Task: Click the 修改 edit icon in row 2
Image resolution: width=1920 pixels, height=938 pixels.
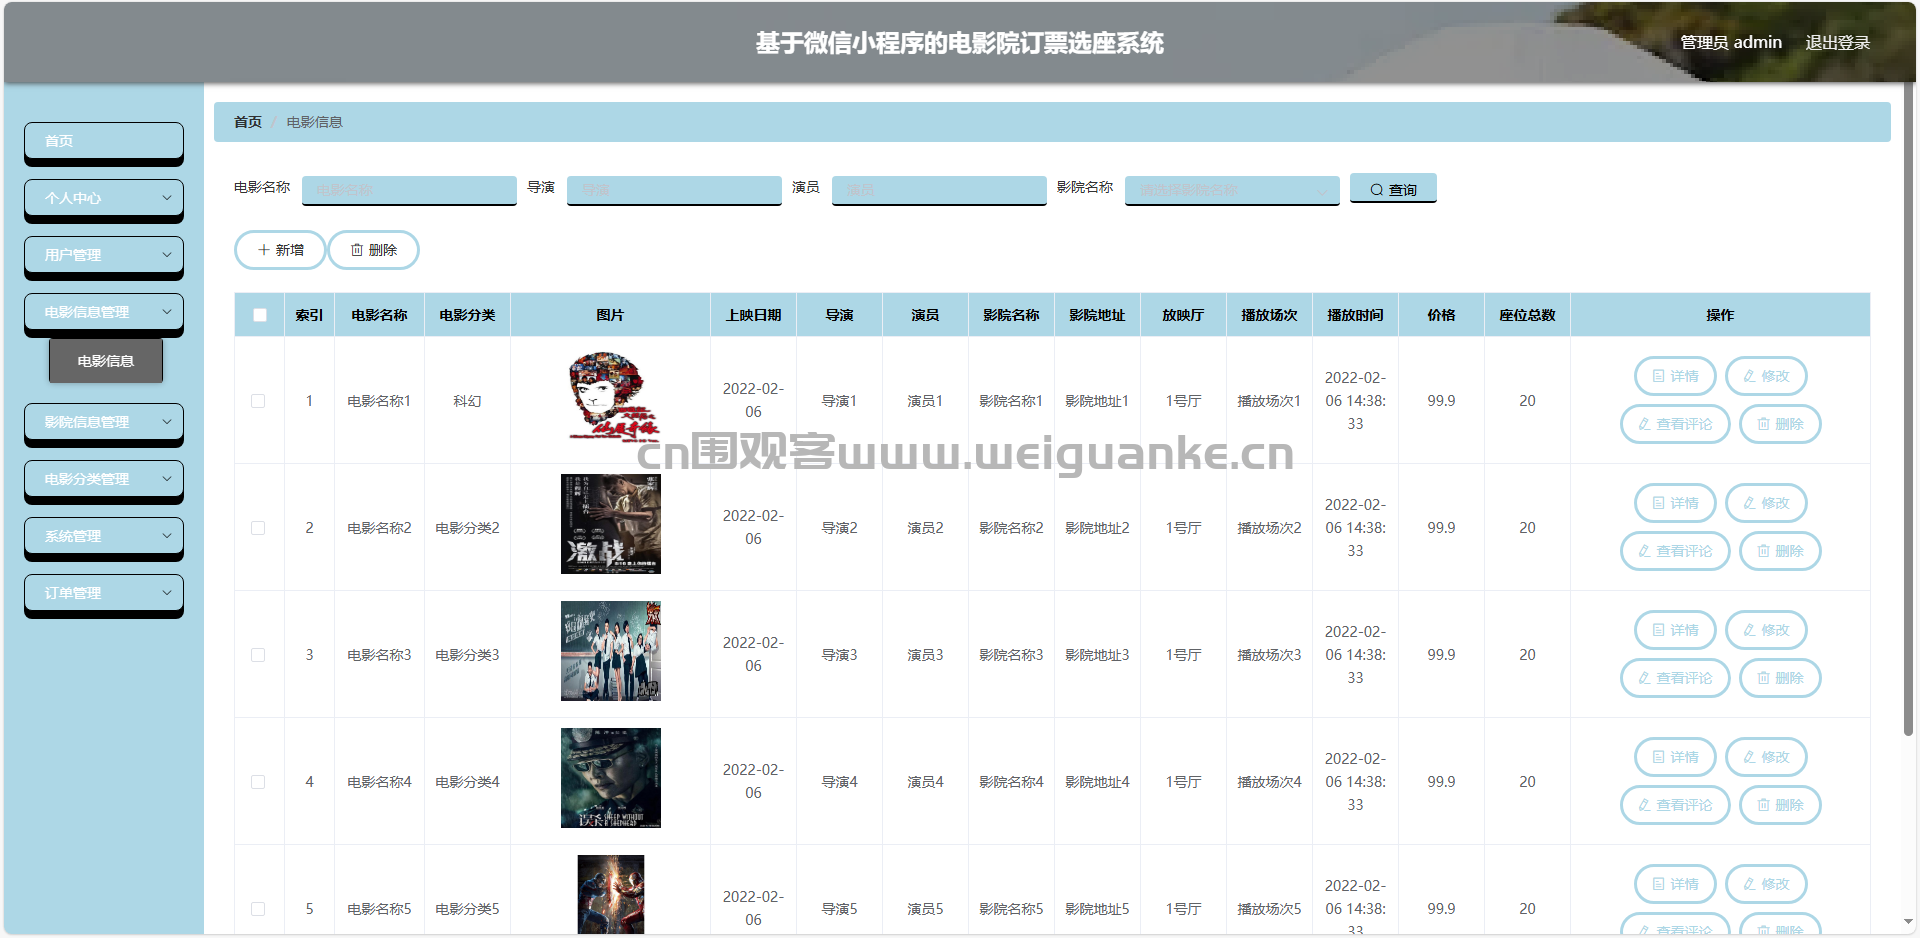Action: pyautogui.click(x=1749, y=503)
